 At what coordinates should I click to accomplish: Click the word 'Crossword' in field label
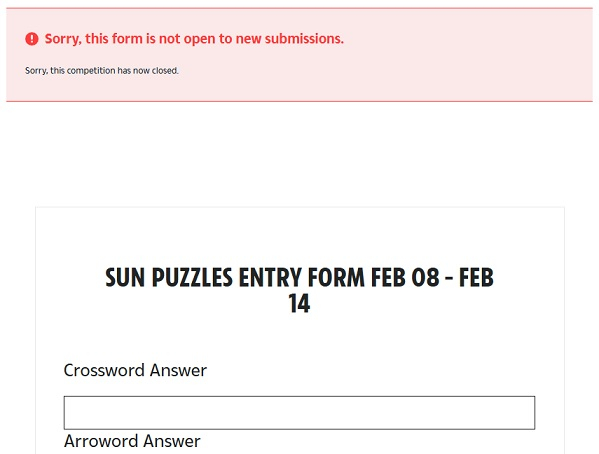[x=104, y=370]
